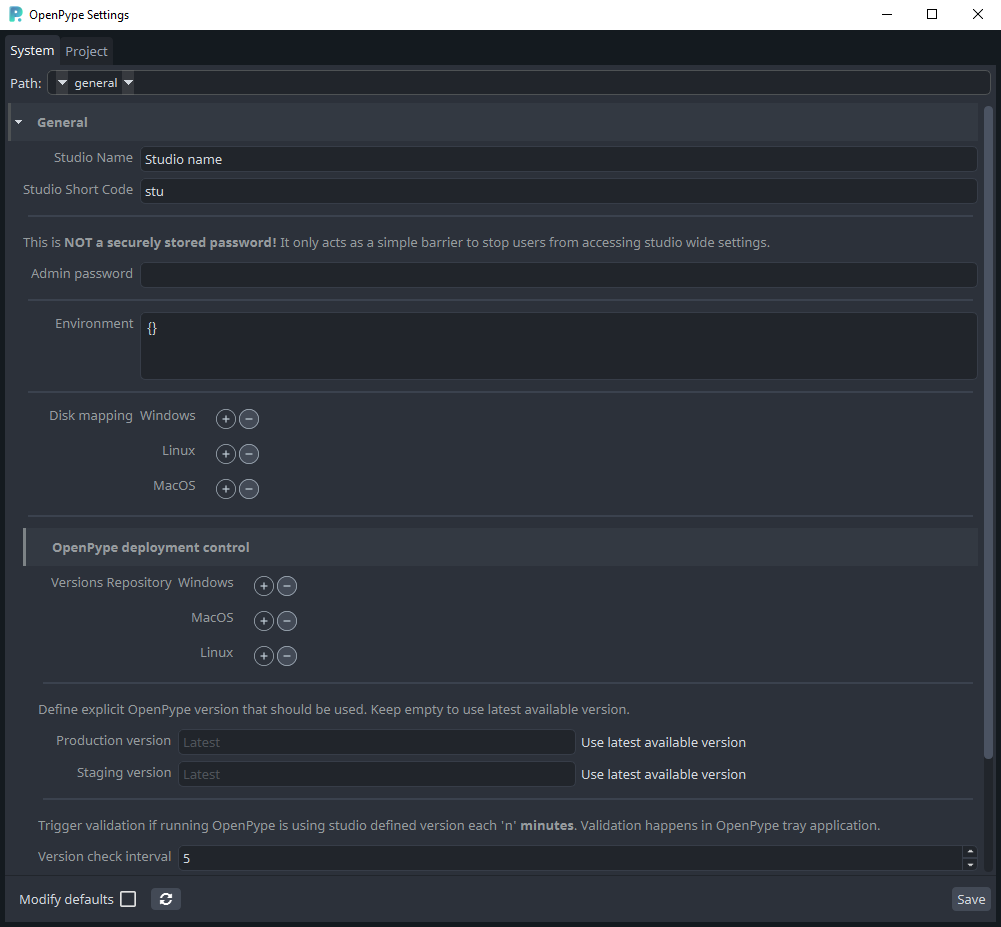Enable the Modify defaults checkbox
This screenshot has width=1001, height=927.
click(127, 899)
